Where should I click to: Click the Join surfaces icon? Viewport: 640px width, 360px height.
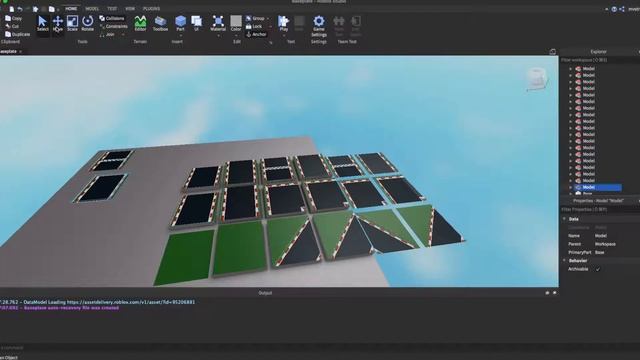pyautogui.click(x=102, y=35)
